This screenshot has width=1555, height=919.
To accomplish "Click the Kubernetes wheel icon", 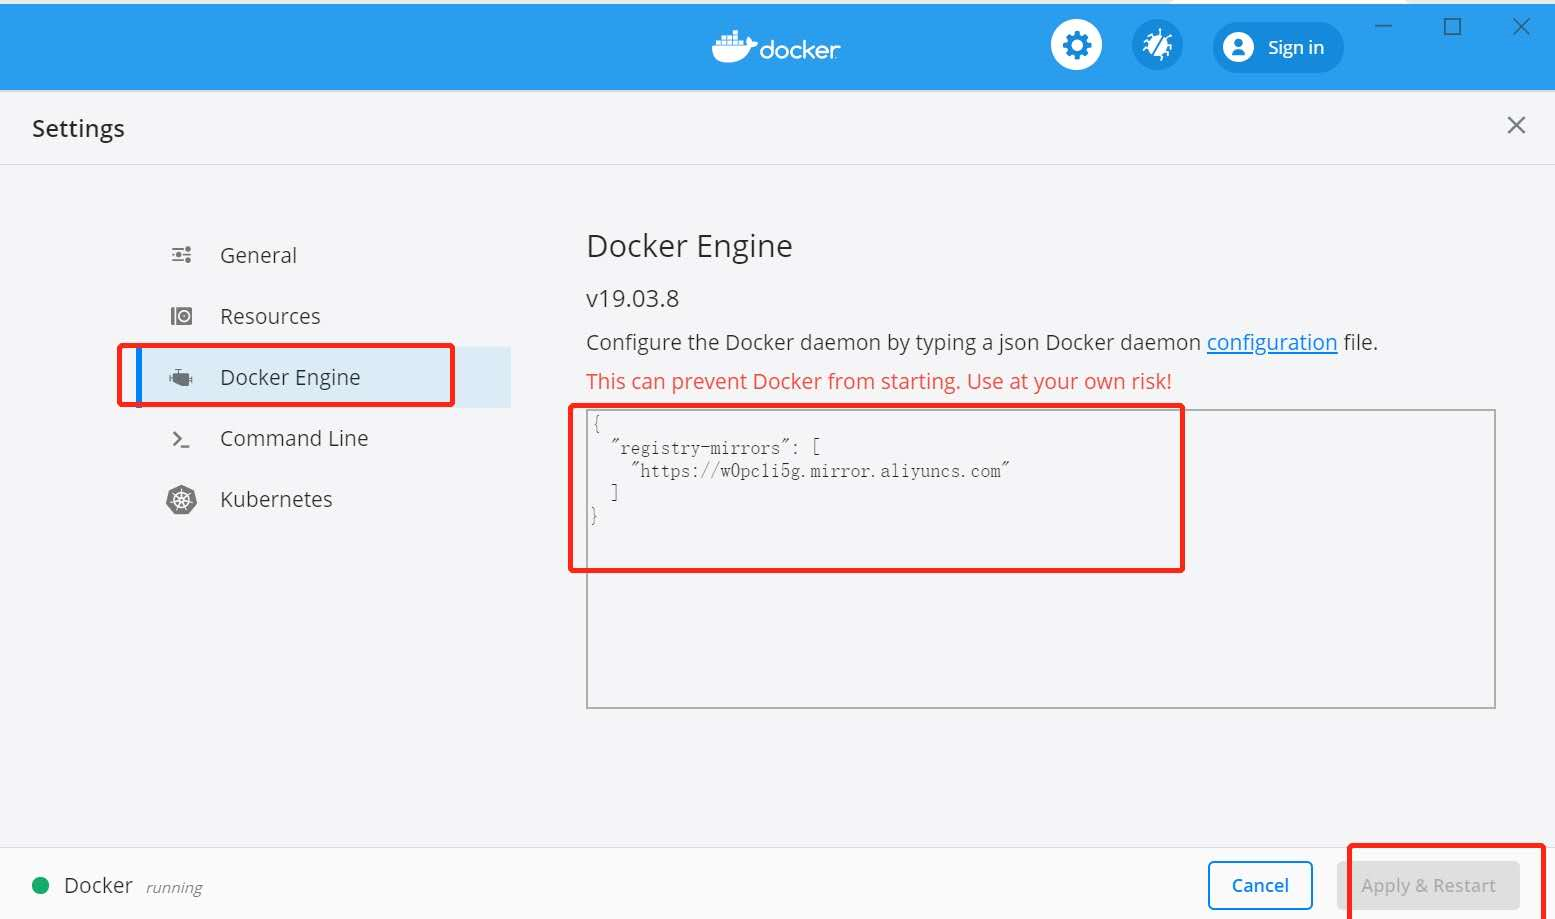I will [x=181, y=499].
